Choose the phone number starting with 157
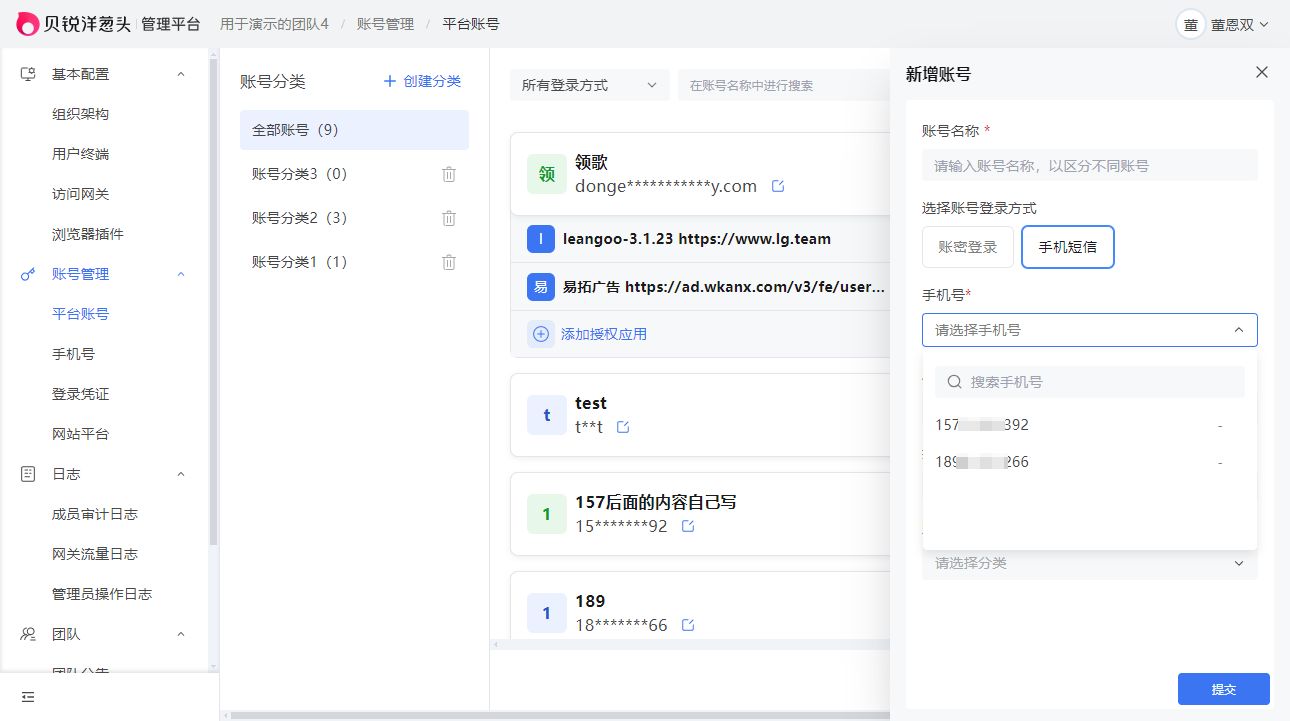This screenshot has height=721, width=1290. (x=1090, y=425)
